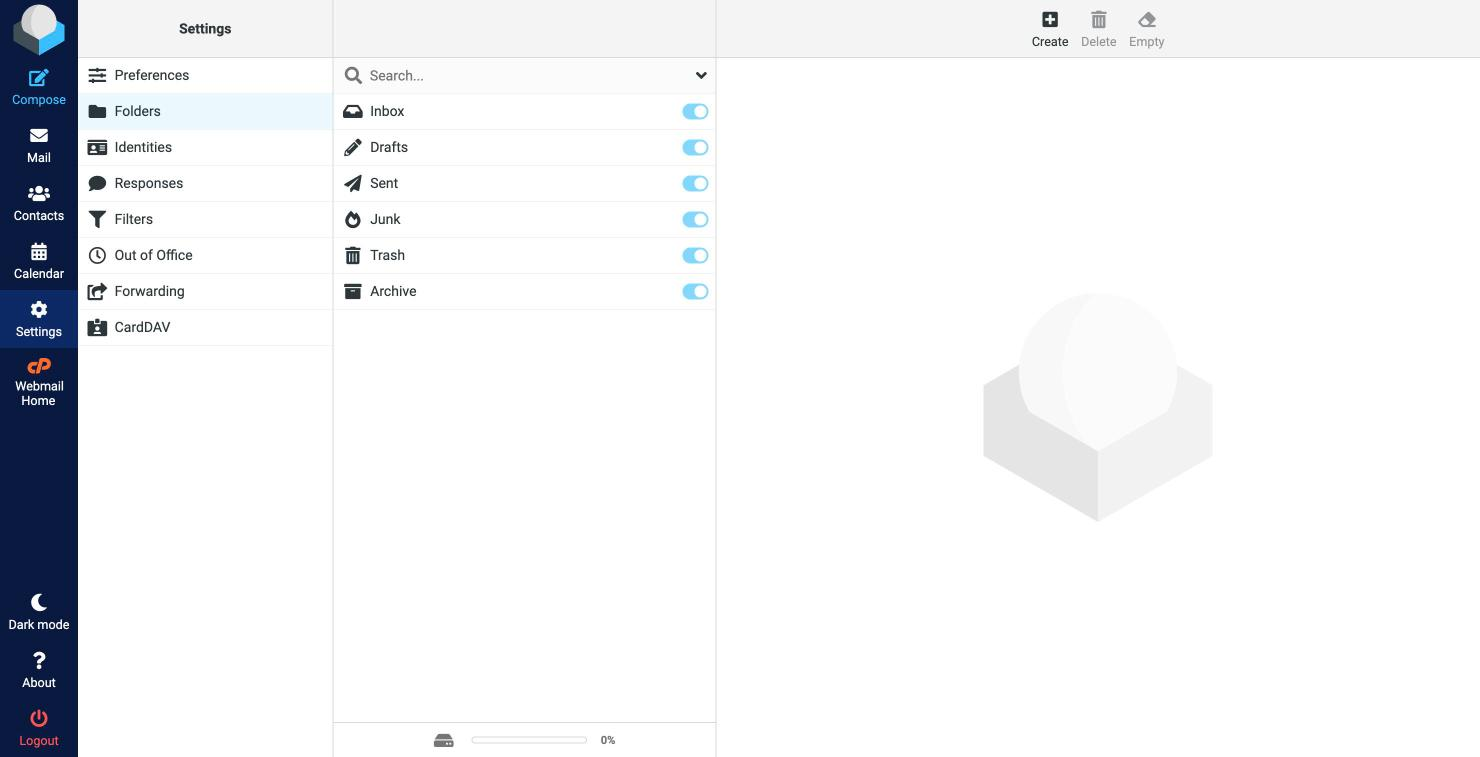Select the Sent folder name
This screenshot has width=1480, height=757.
pos(384,183)
